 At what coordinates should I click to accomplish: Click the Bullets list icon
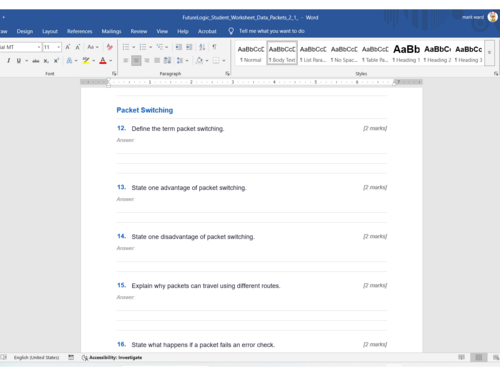(x=126, y=47)
